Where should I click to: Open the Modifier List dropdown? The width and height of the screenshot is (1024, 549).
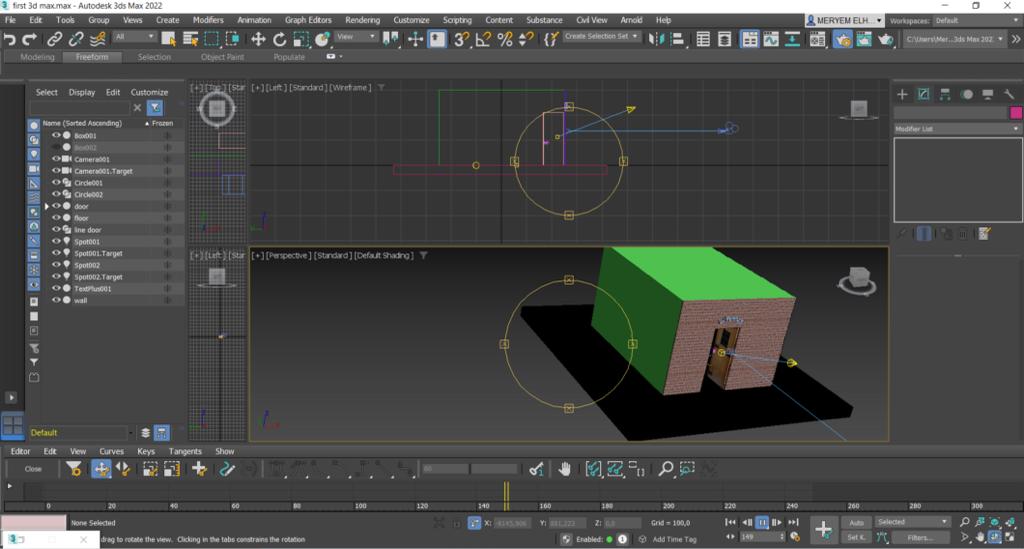[958, 129]
